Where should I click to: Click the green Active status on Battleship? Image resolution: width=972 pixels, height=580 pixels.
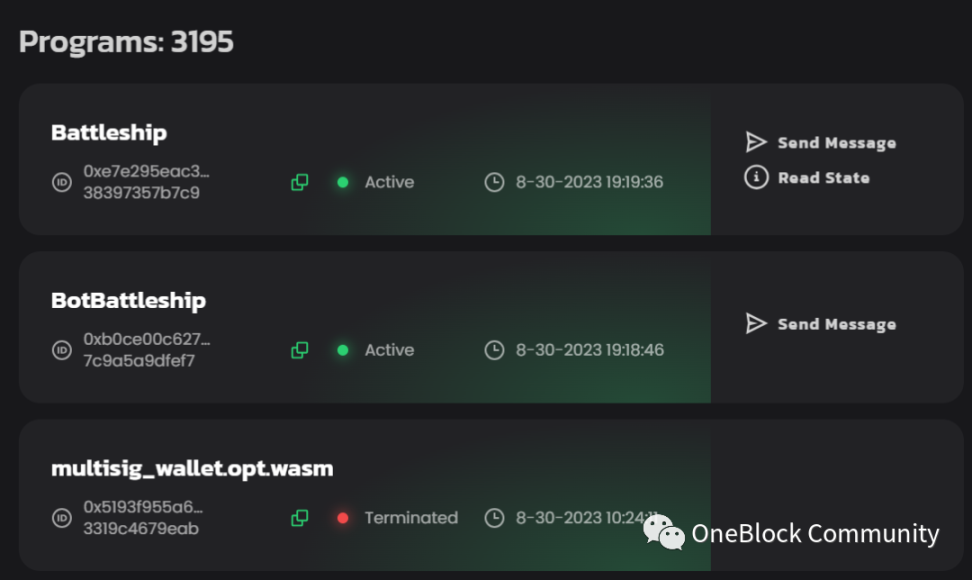pos(376,182)
